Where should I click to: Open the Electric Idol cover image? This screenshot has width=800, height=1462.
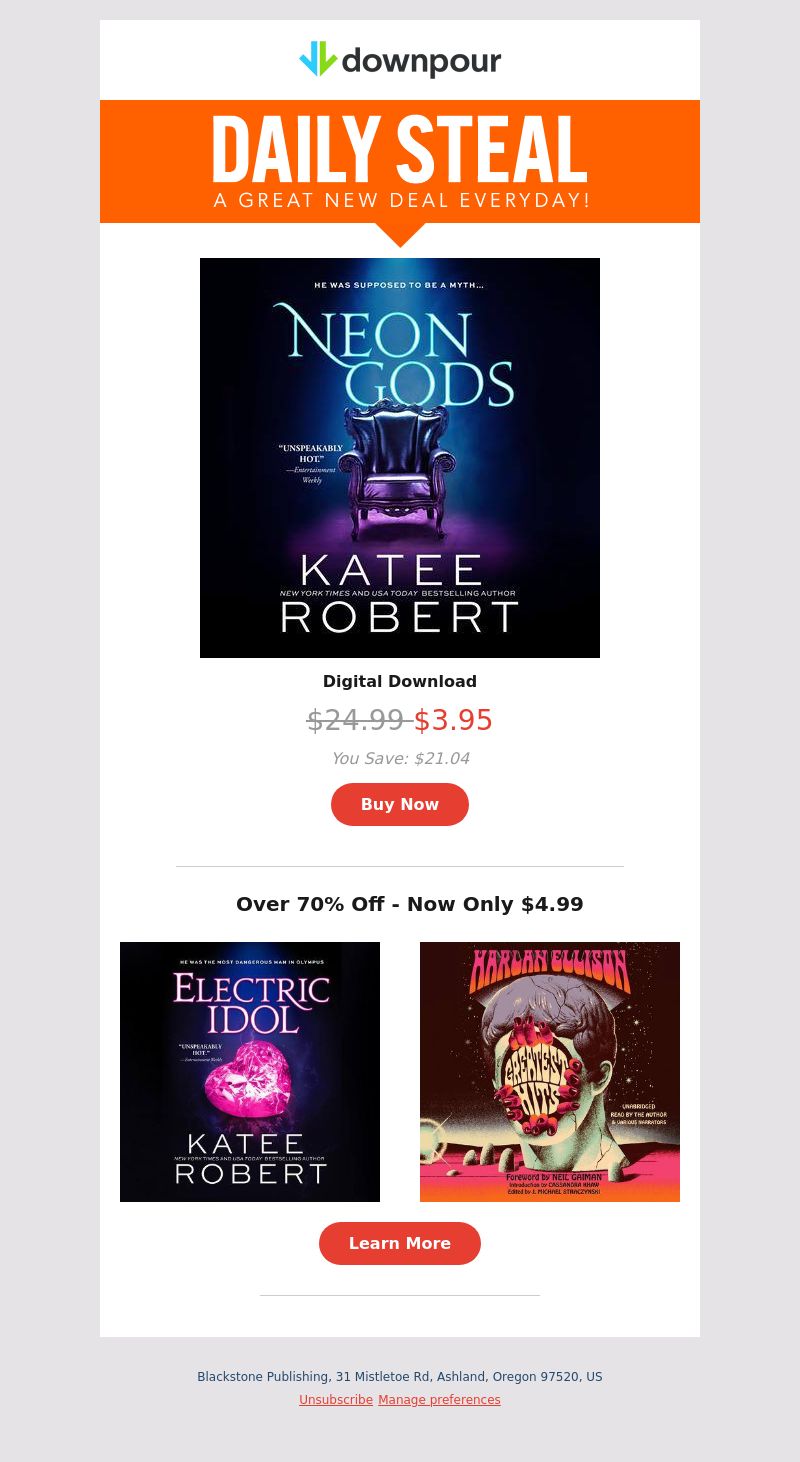tap(250, 1072)
